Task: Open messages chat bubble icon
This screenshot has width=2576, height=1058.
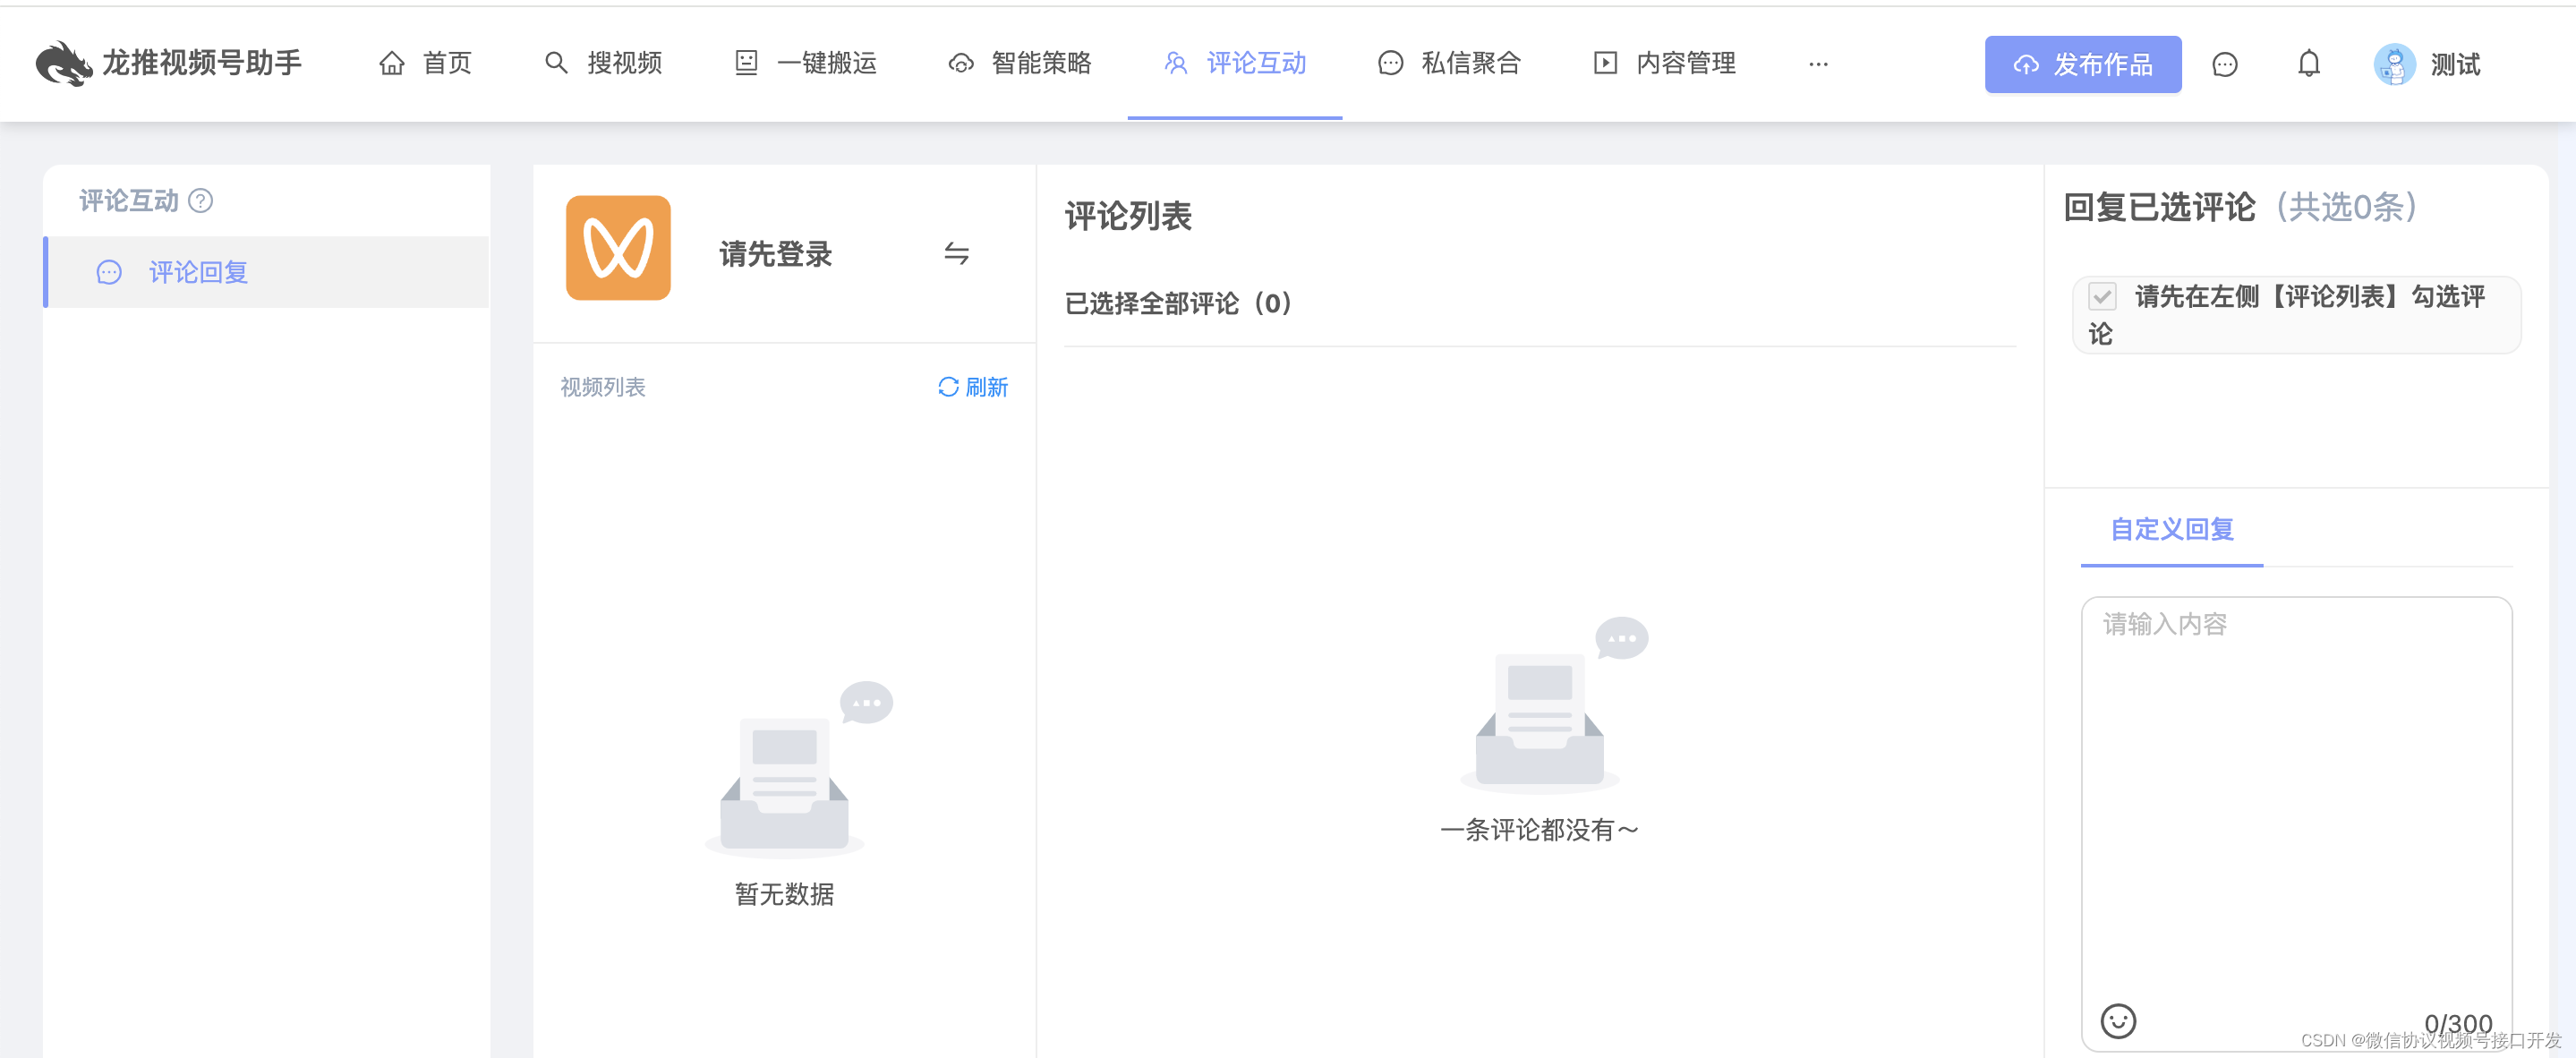Action: [2224, 64]
